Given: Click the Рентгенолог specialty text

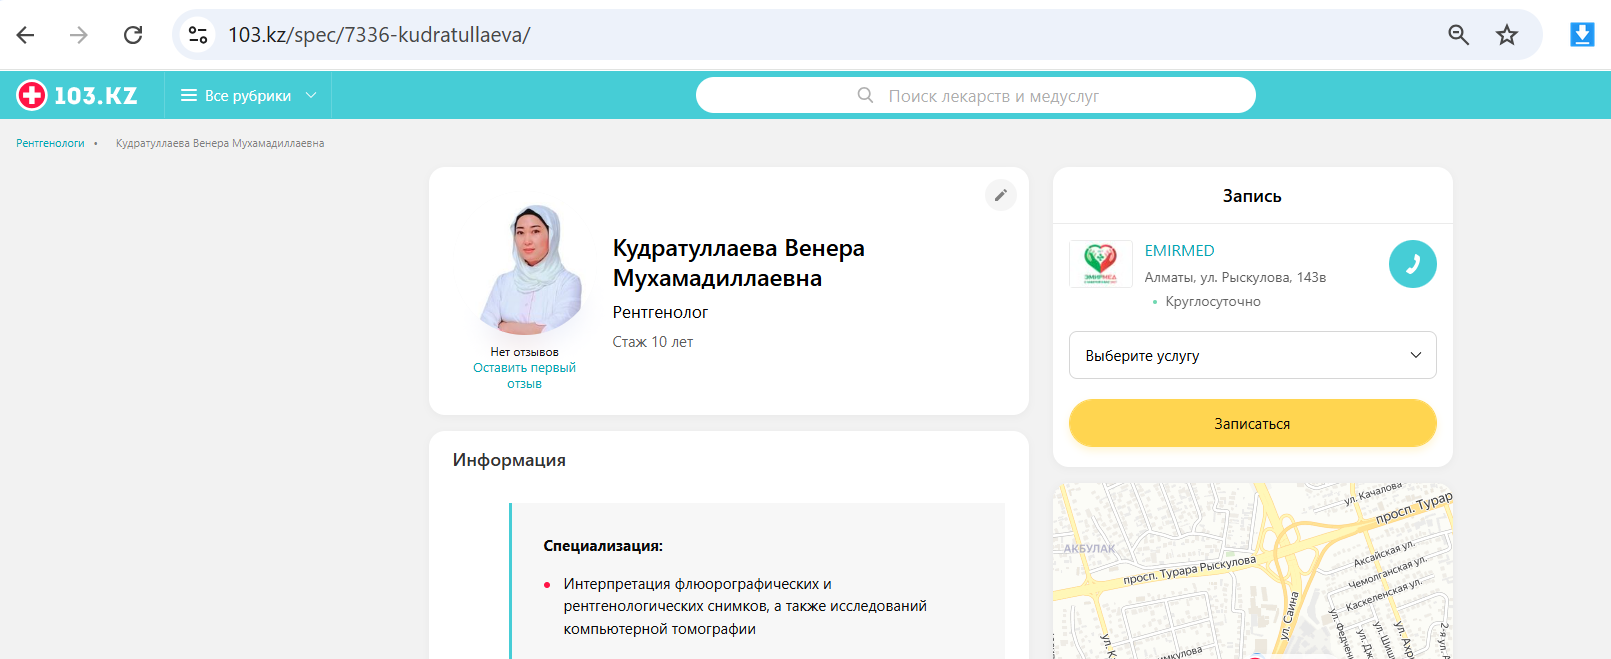Looking at the screenshot, I should click(x=660, y=312).
